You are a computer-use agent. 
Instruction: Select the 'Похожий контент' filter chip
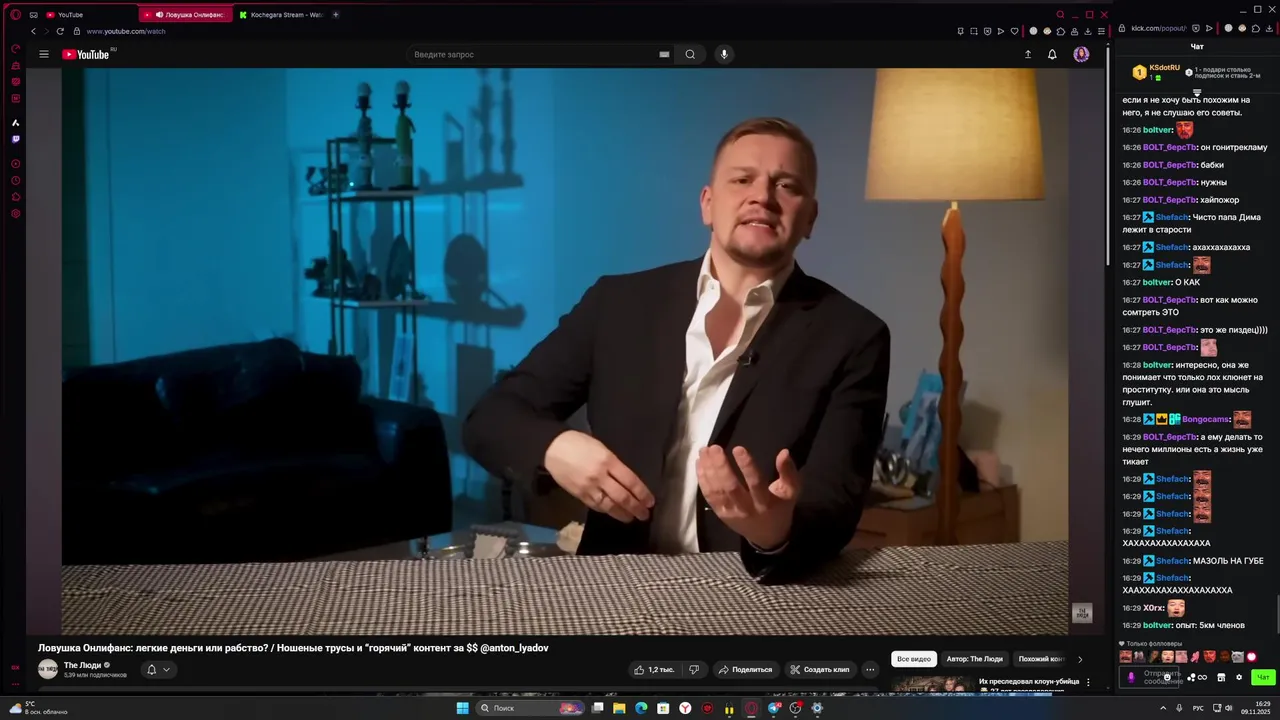click(x=1041, y=659)
